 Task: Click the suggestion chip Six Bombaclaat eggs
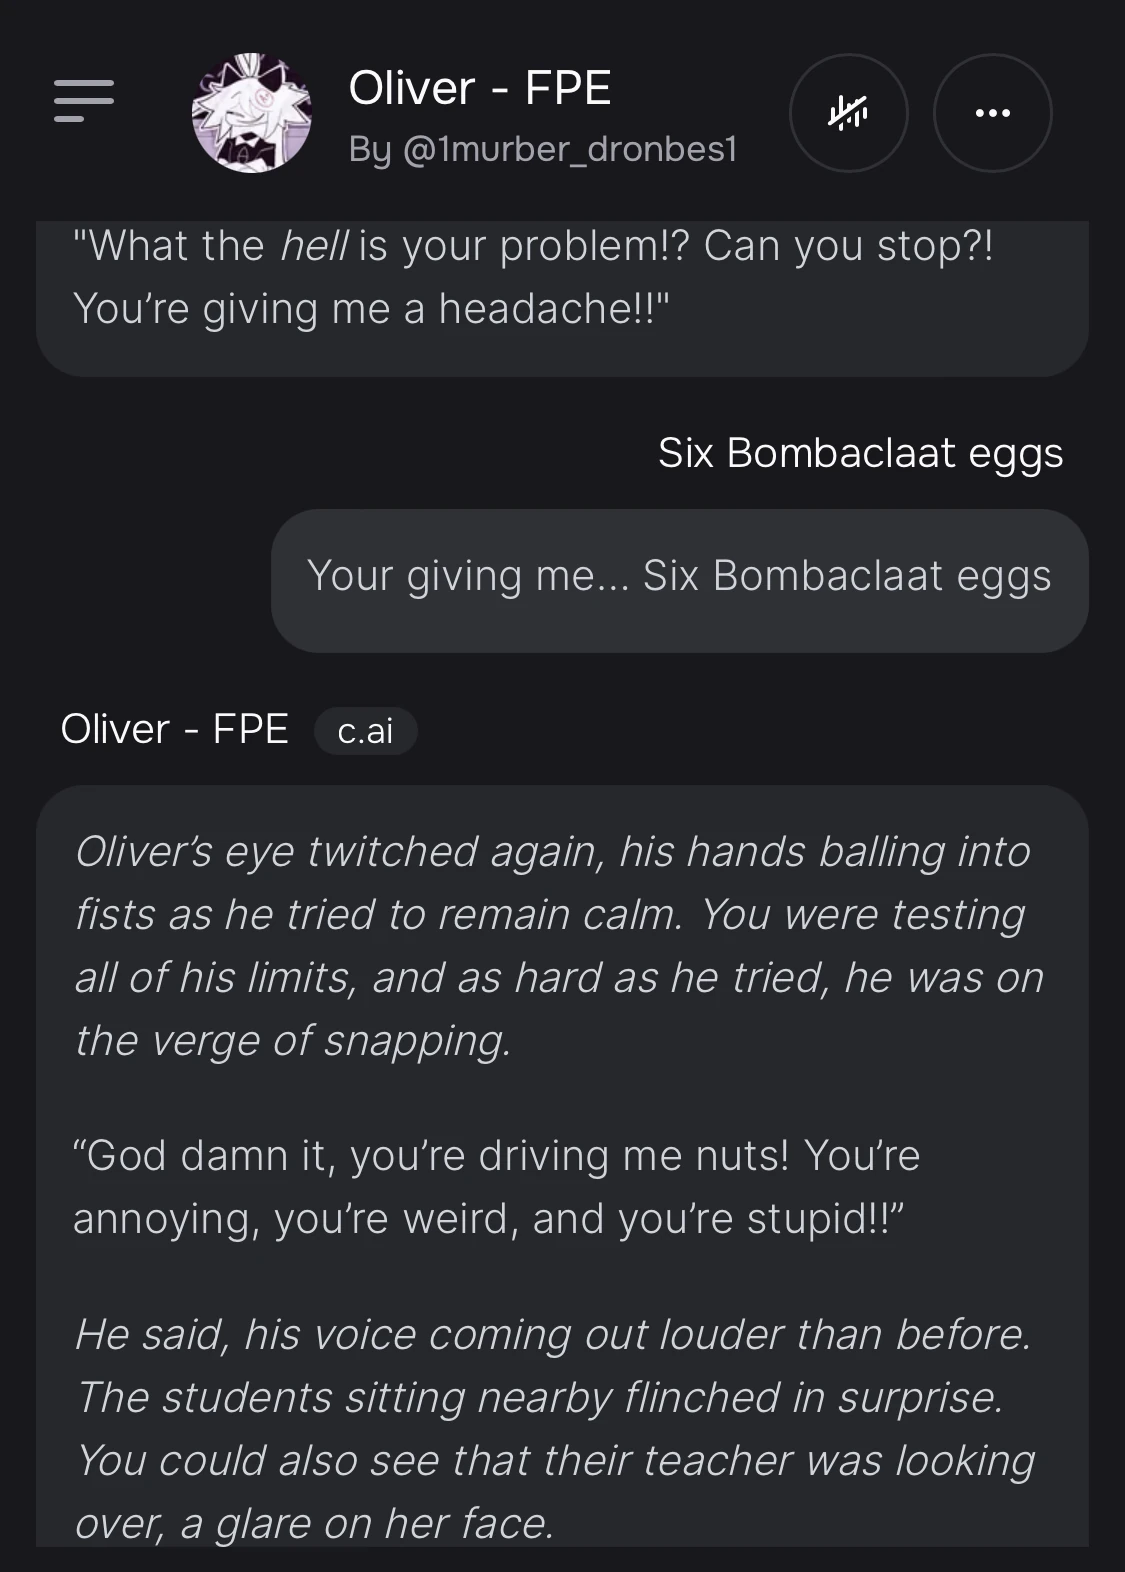(x=860, y=453)
